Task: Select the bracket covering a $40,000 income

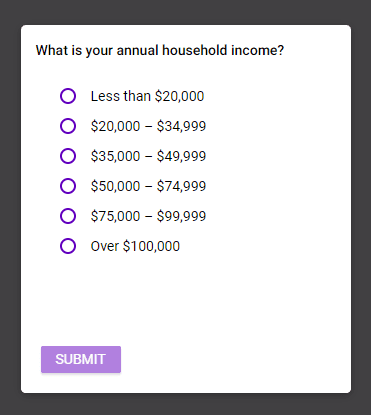Action: [x=68, y=156]
